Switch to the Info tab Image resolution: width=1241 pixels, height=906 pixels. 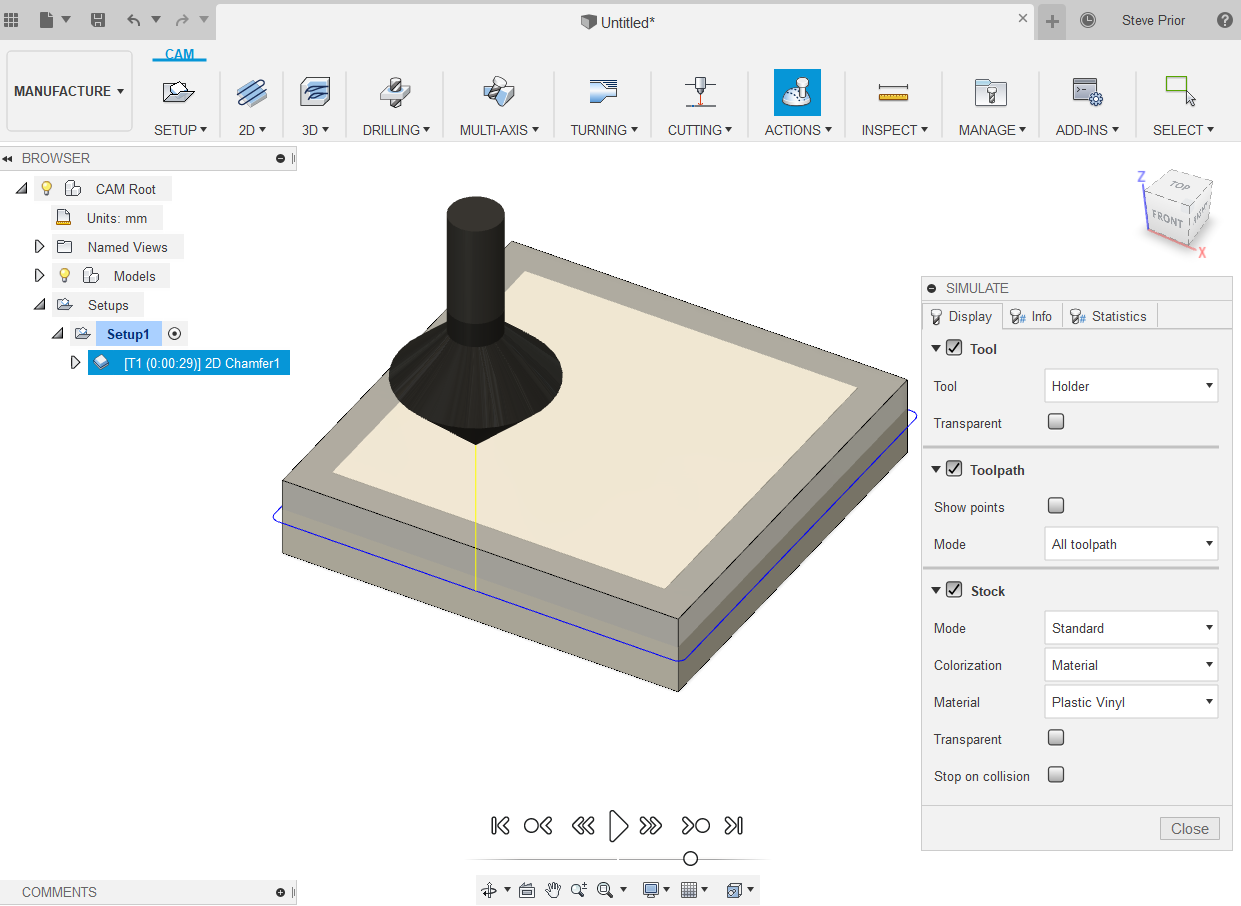[1031, 316]
